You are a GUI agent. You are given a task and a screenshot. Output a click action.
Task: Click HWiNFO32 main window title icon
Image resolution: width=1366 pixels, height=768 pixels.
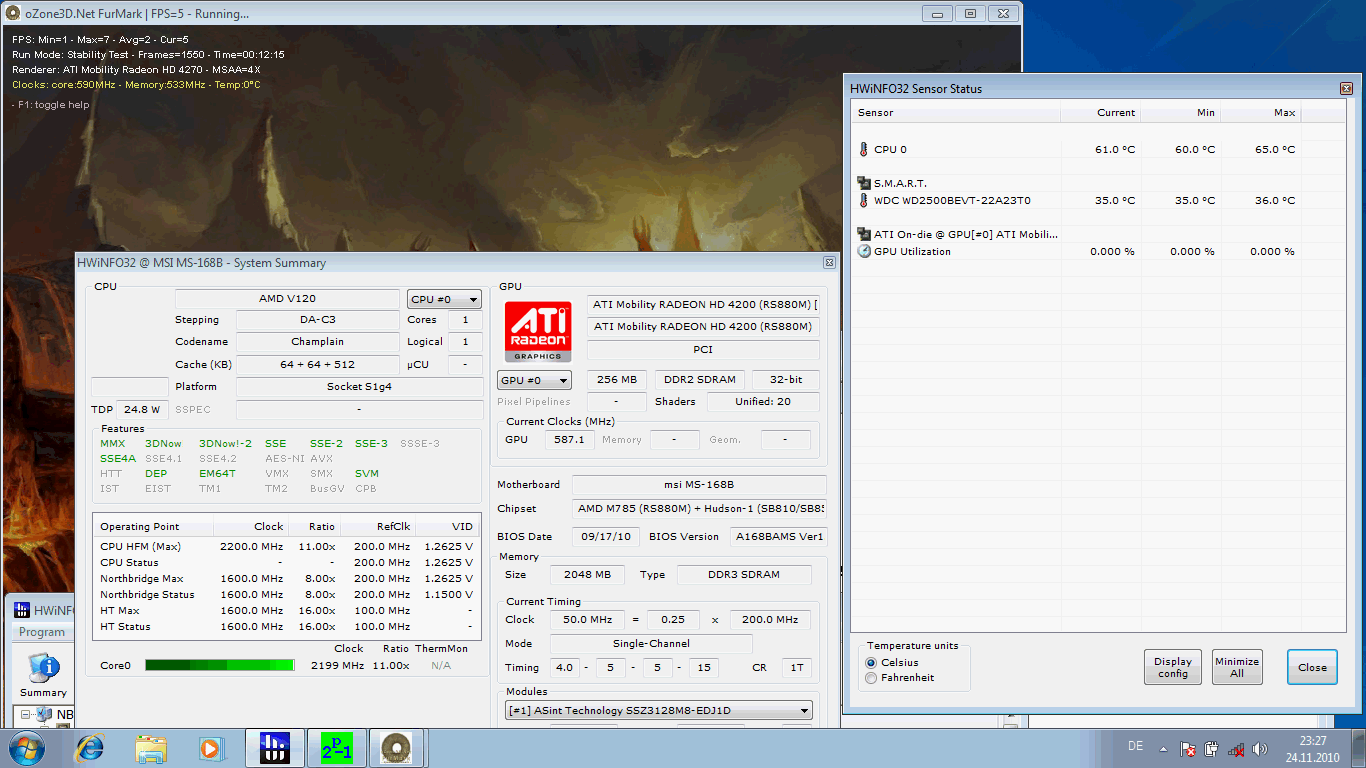point(22,610)
